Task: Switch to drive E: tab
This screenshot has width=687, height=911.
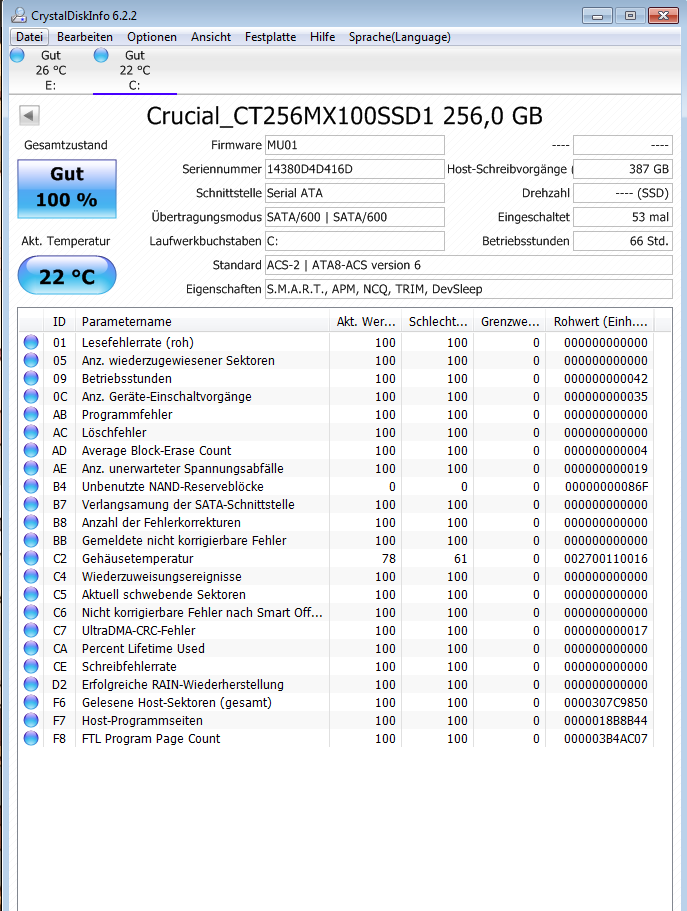Action: coord(51,70)
